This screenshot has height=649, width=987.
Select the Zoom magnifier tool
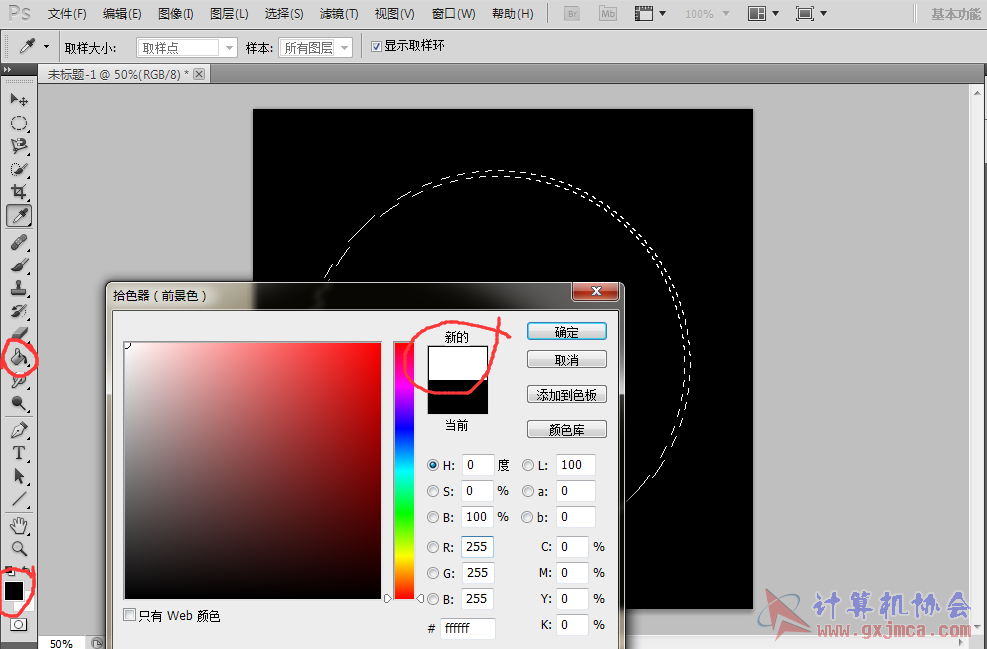coord(19,548)
